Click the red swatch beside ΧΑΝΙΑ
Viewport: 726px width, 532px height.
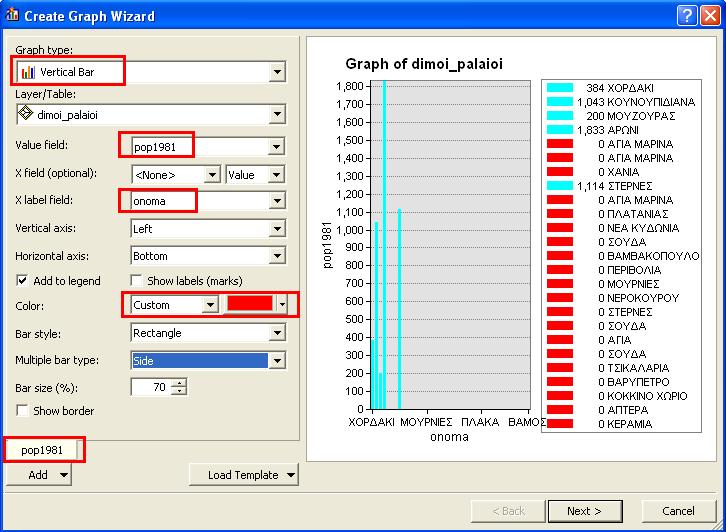560,172
